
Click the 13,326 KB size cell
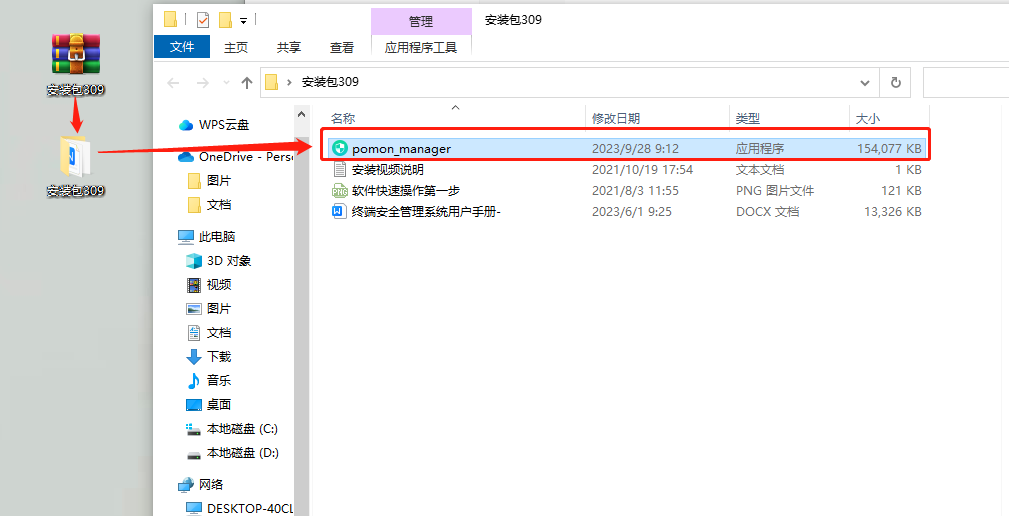pyautogui.click(x=893, y=212)
